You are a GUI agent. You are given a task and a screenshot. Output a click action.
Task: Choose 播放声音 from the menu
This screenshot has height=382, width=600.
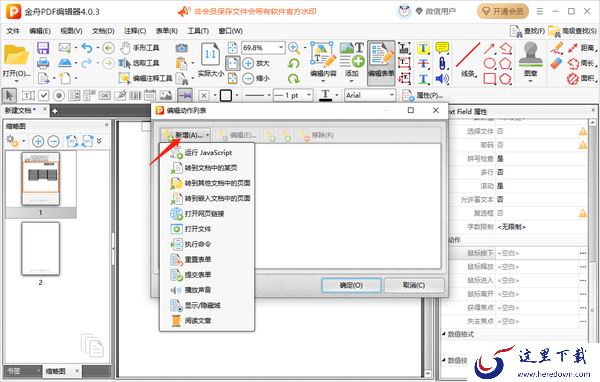[x=207, y=290]
